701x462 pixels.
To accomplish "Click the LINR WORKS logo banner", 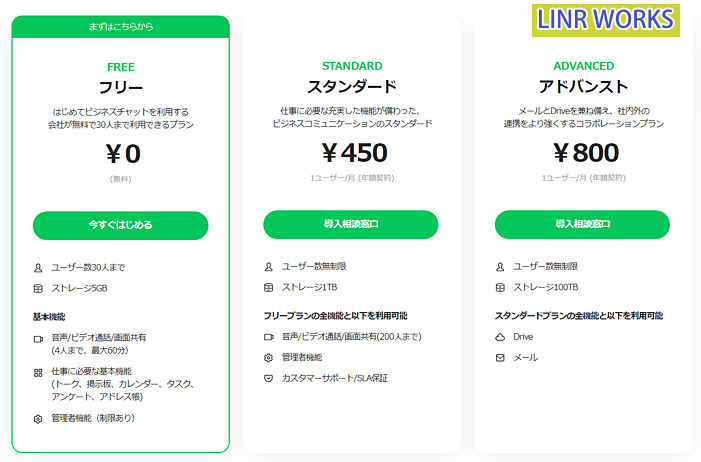I will click(607, 19).
